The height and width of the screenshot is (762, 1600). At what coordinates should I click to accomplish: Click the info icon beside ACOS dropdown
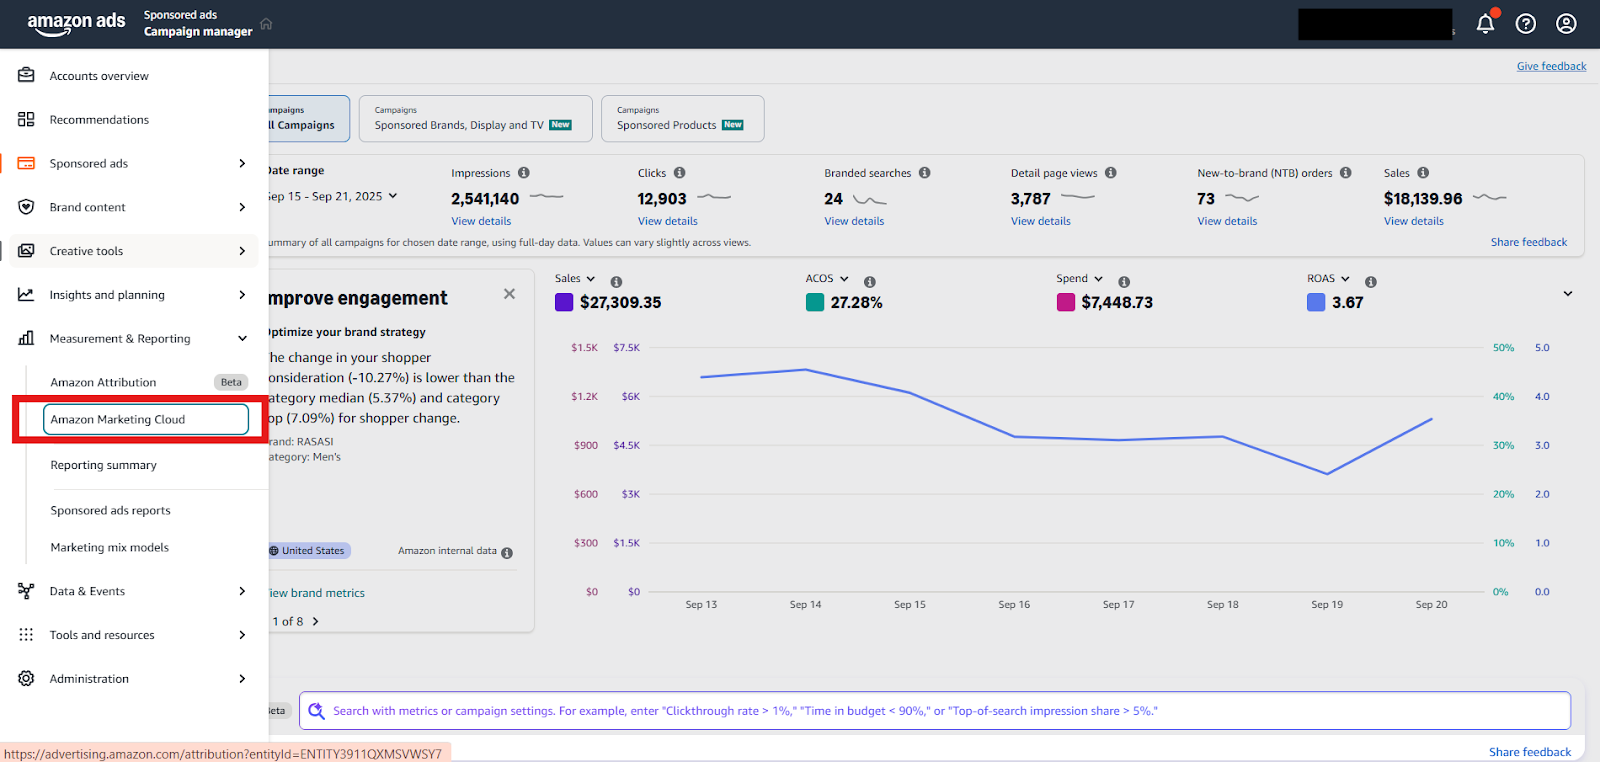[870, 282]
